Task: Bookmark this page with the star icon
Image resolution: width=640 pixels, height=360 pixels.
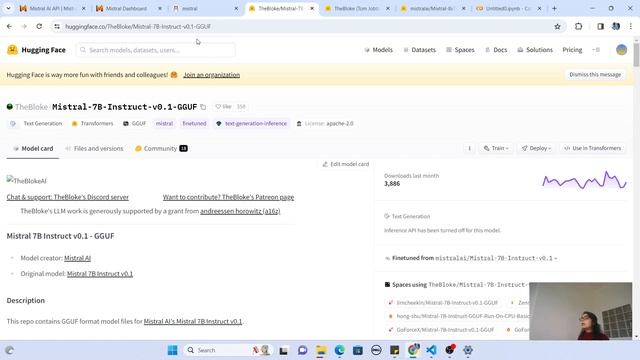Action: point(557,27)
